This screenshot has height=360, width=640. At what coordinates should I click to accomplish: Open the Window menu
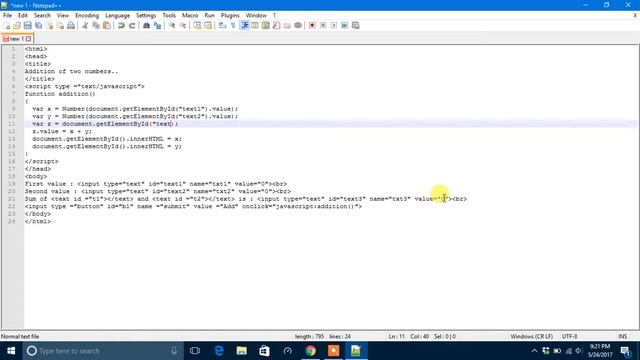[x=256, y=16]
